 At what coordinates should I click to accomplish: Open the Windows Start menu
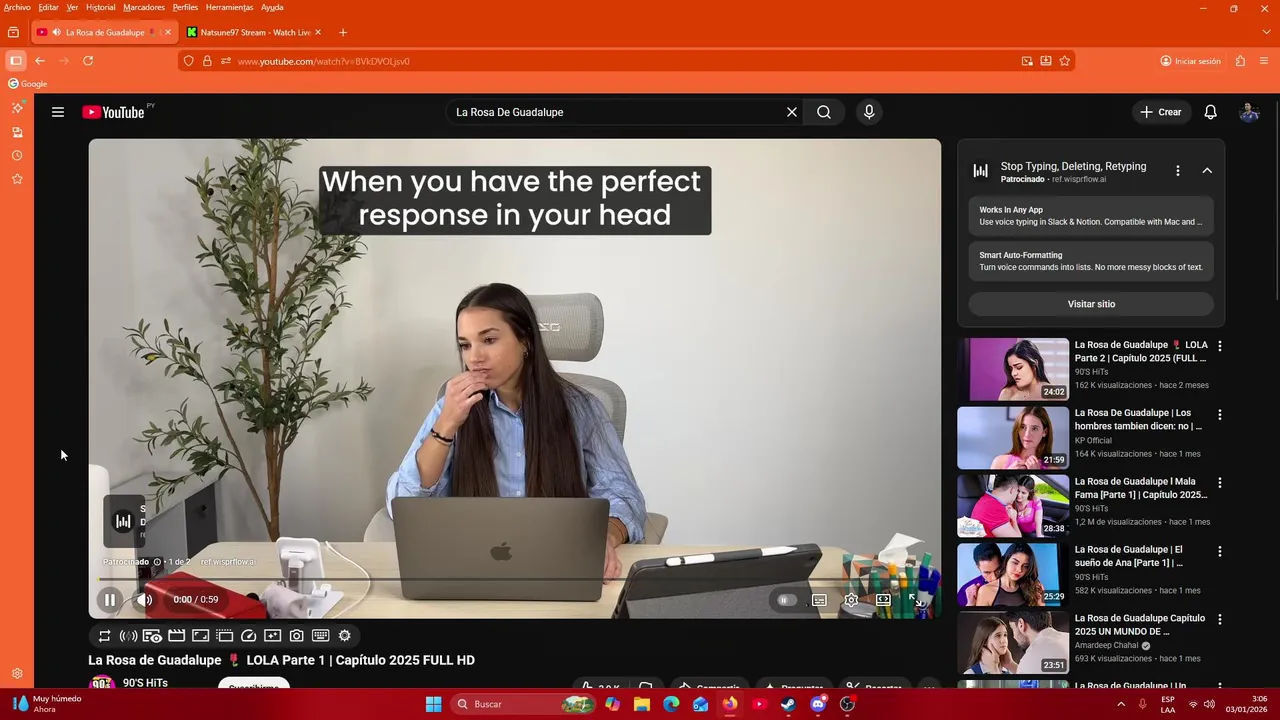[433, 704]
